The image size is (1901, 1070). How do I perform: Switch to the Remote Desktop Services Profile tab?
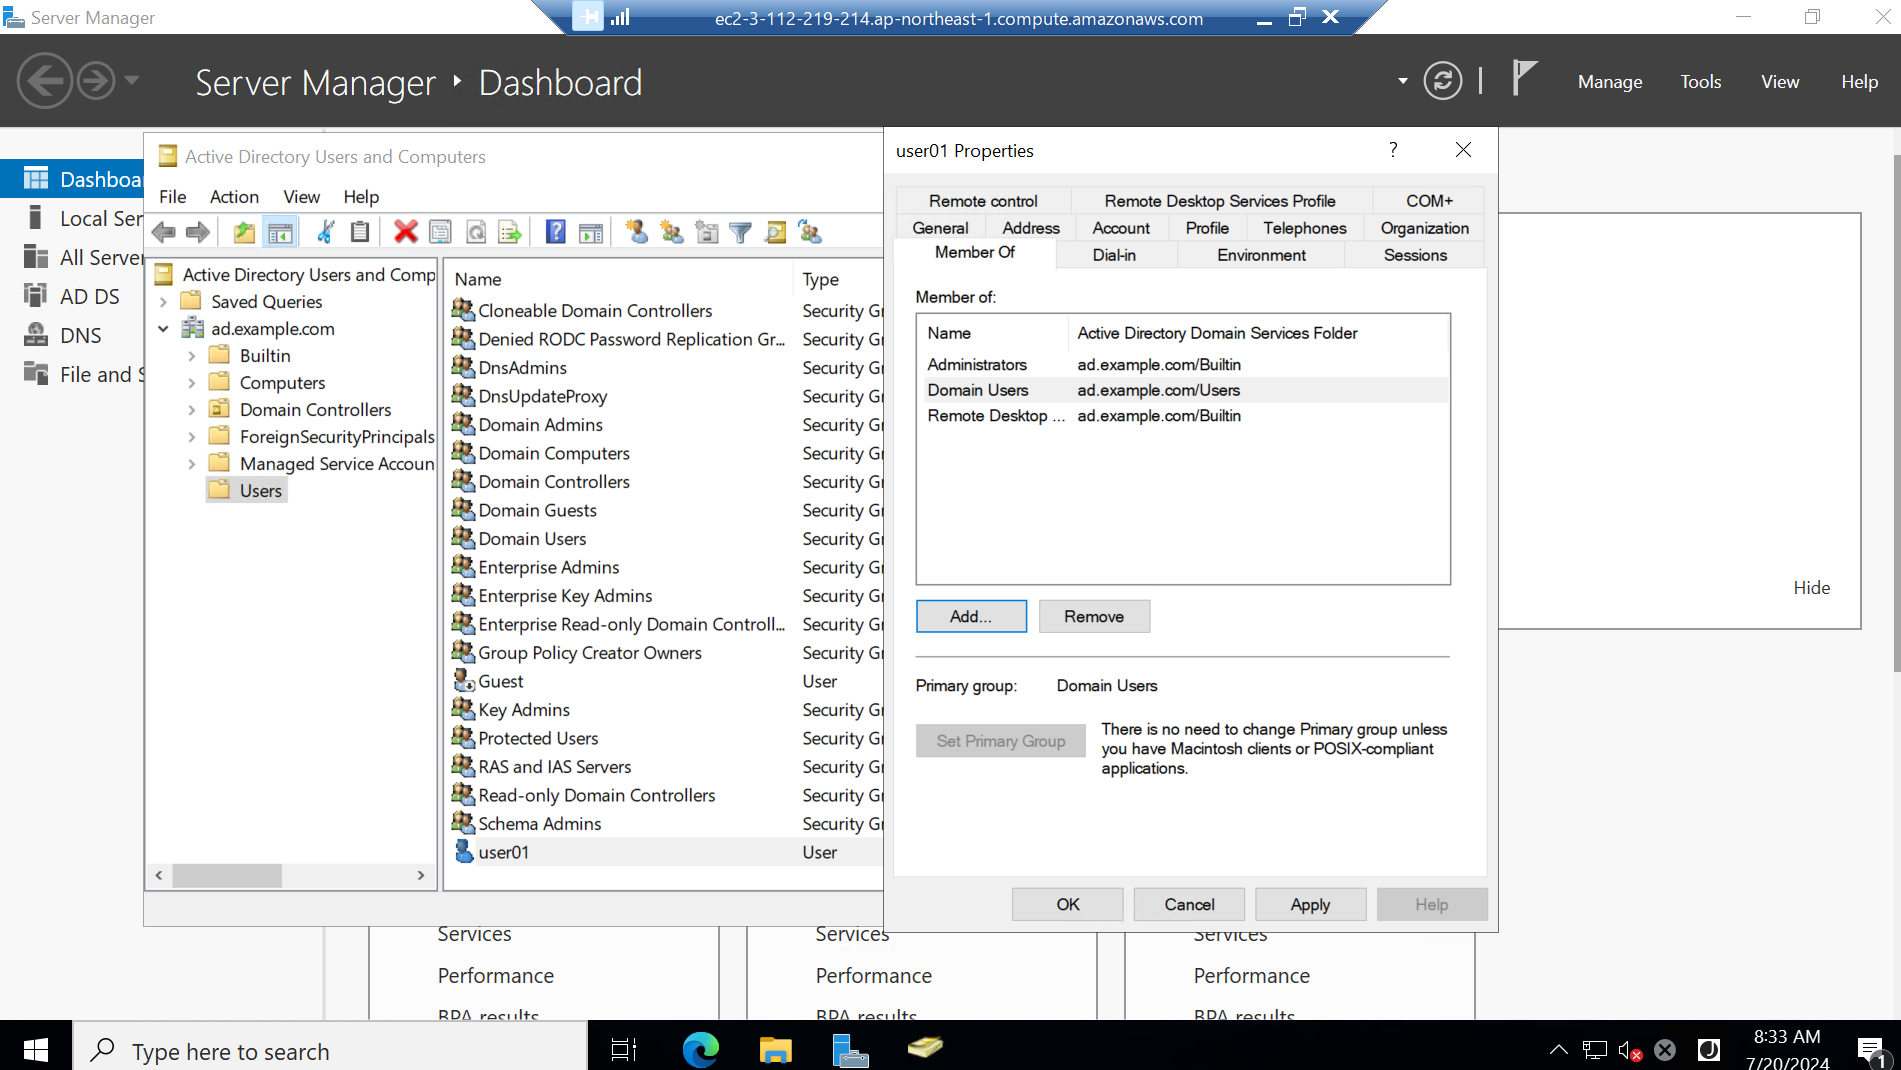coord(1220,201)
